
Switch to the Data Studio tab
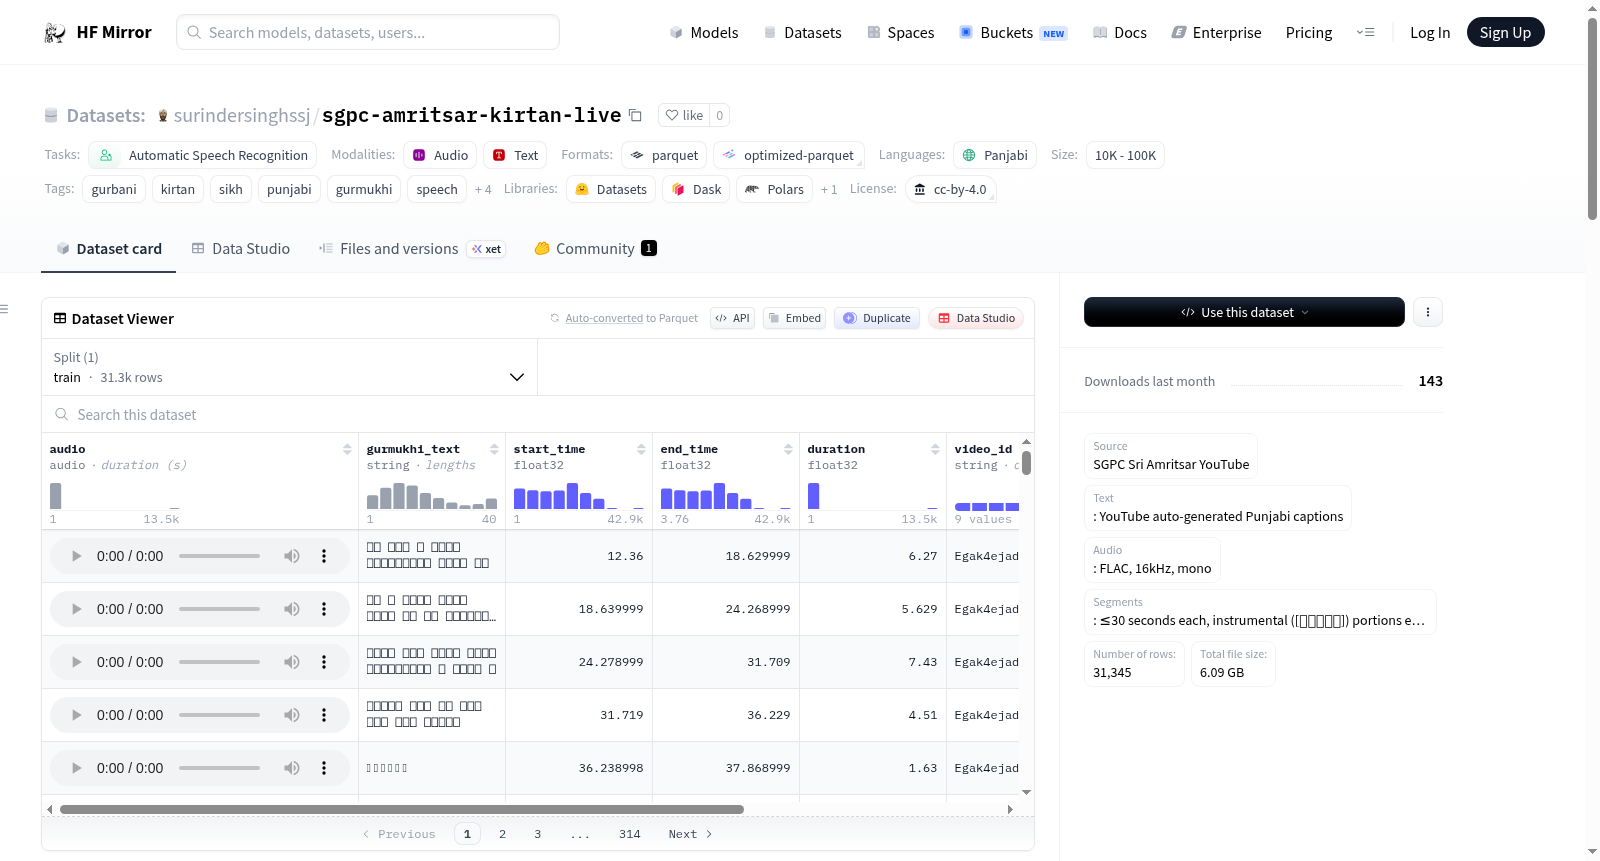click(x=240, y=249)
